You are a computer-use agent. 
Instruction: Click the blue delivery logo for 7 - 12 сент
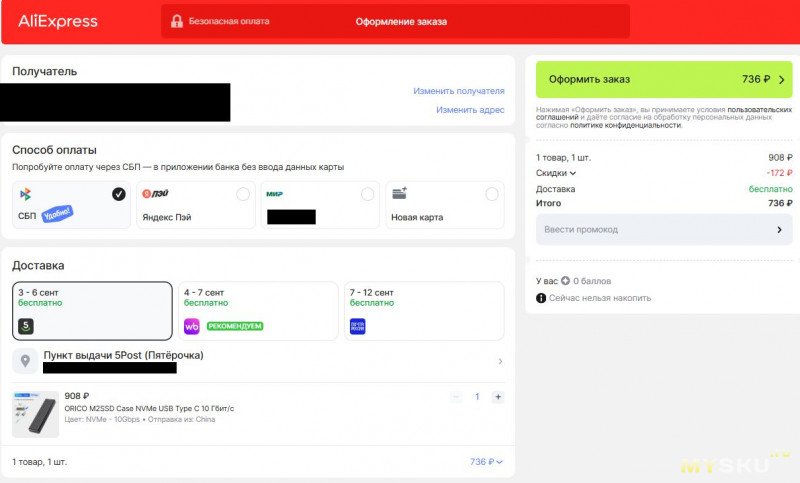358,326
